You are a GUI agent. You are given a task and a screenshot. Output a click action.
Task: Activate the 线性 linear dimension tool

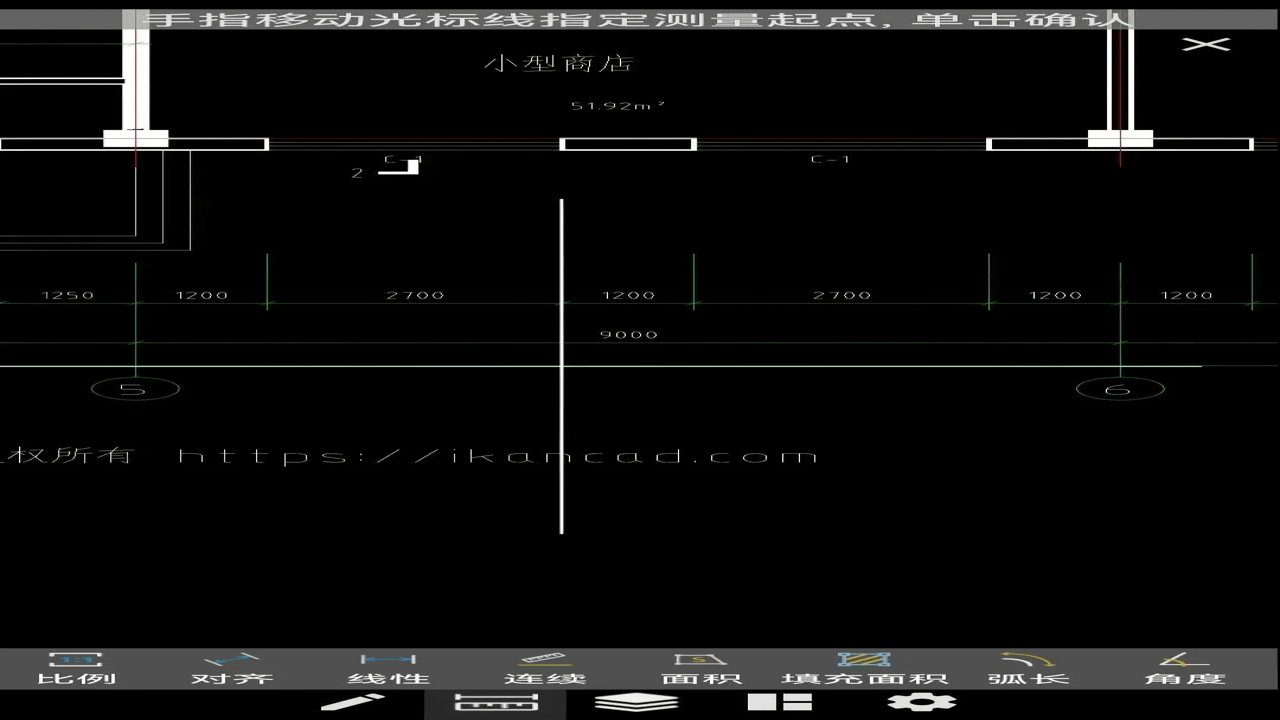tap(388, 668)
